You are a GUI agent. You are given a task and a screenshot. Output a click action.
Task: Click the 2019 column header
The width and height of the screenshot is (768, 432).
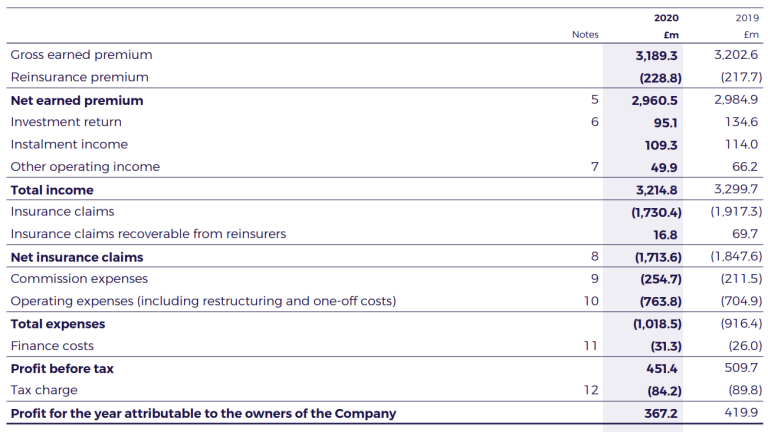747,18
